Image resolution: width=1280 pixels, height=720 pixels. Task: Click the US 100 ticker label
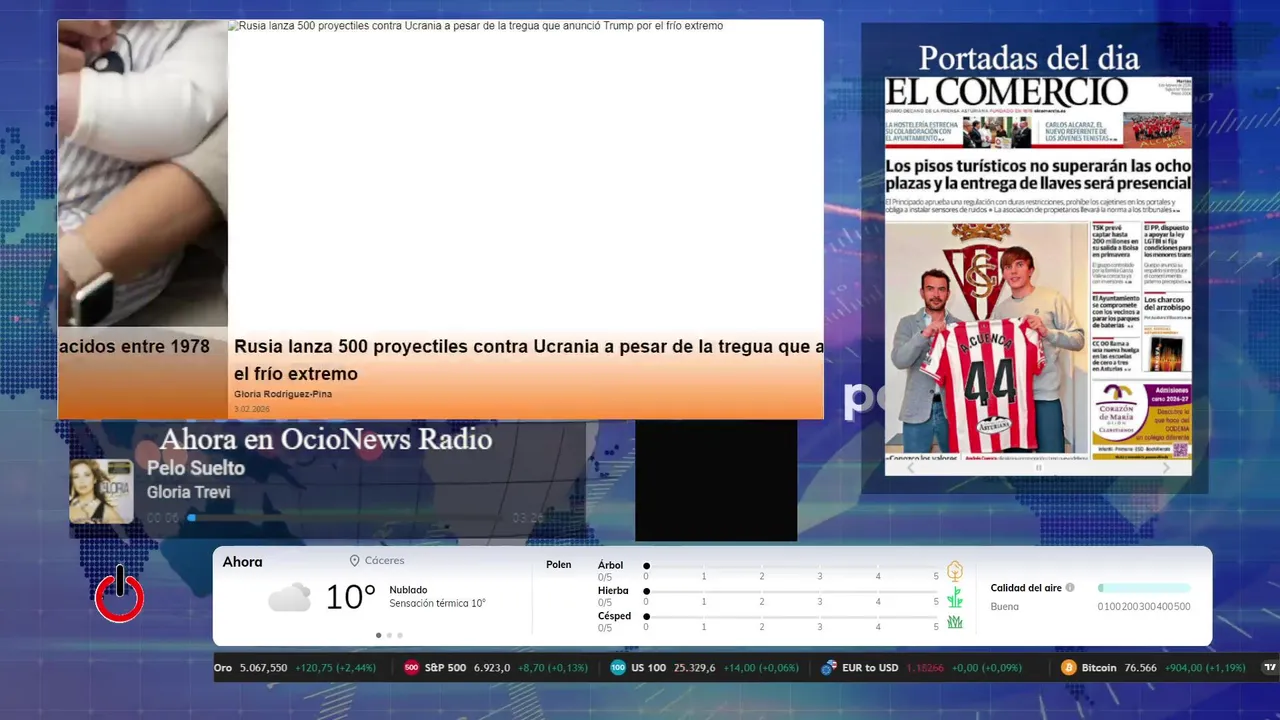649,667
